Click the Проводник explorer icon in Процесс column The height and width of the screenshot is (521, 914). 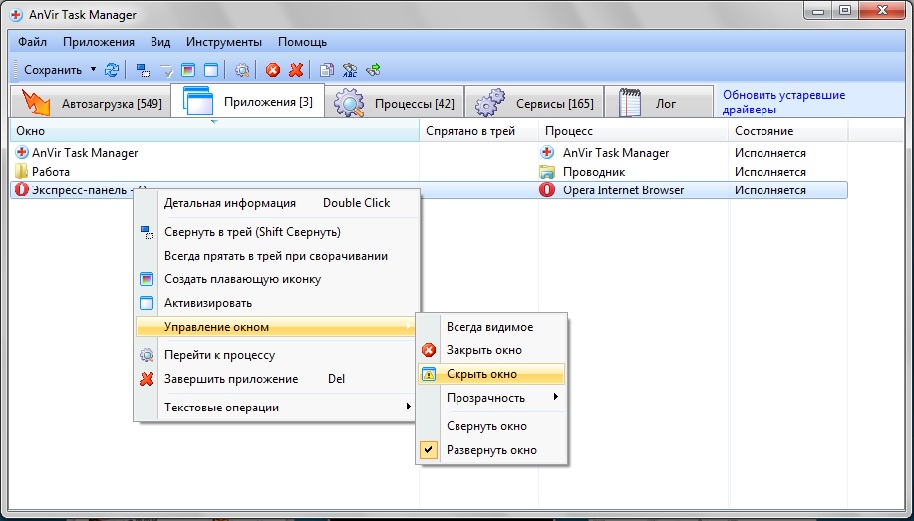pyautogui.click(x=547, y=171)
